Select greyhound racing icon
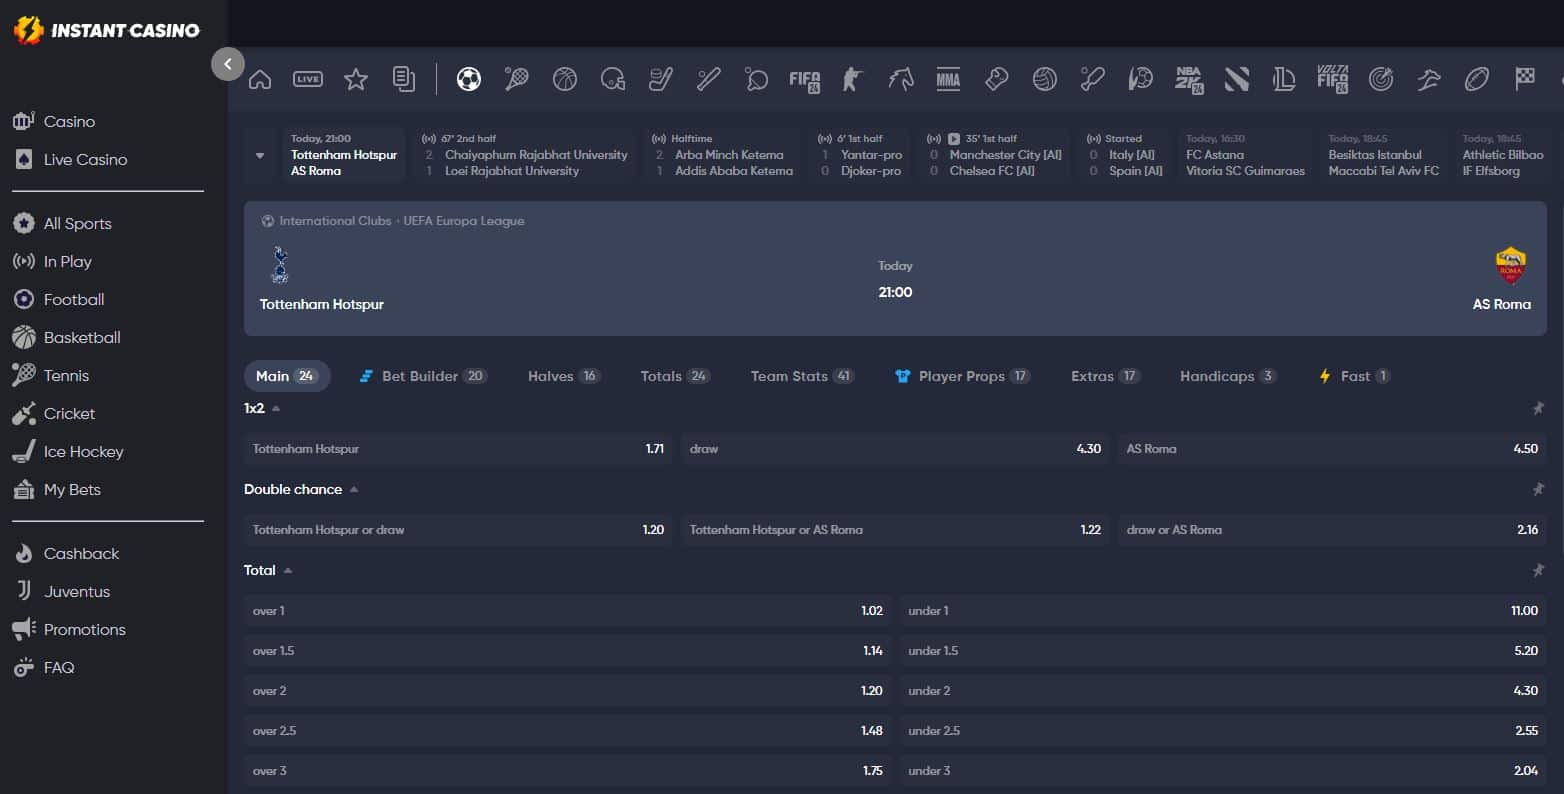 pos(1429,79)
